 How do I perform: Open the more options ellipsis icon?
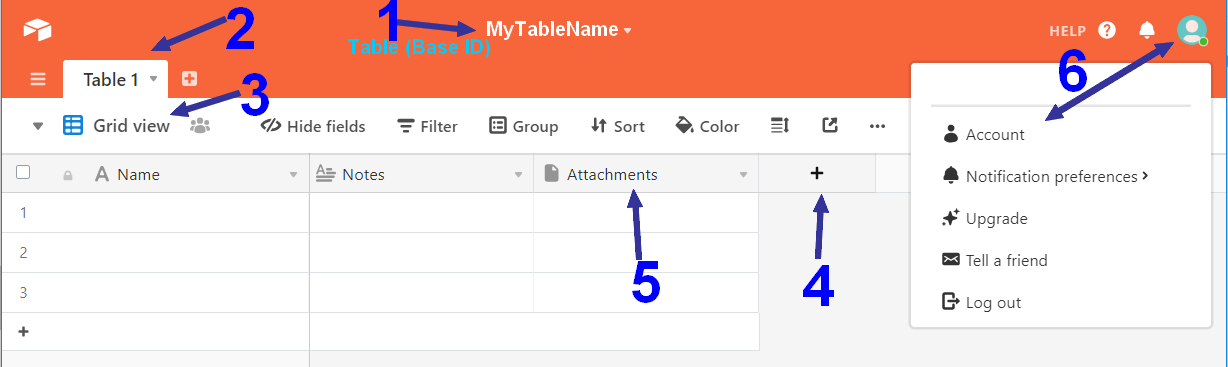pos(878,126)
